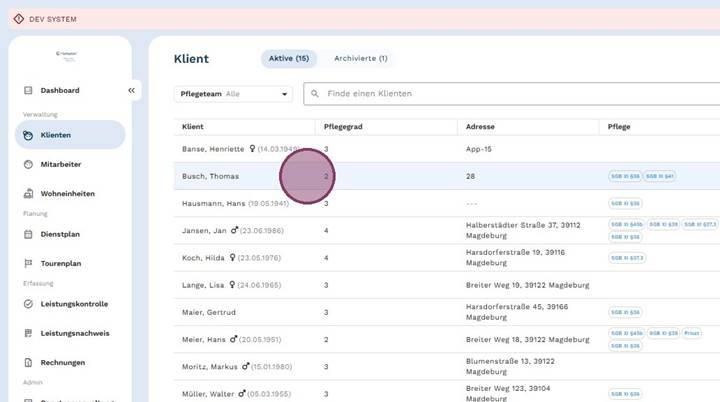720x402 pixels.
Task: Open Wohneinheiten menu entry
Action: pyautogui.click(x=68, y=194)
